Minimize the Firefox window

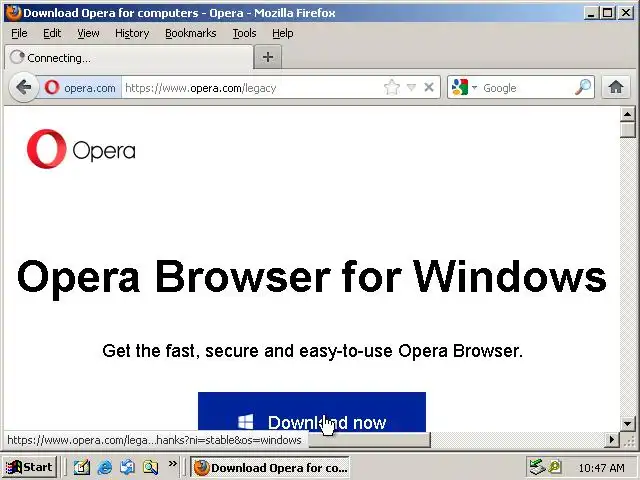590,13
